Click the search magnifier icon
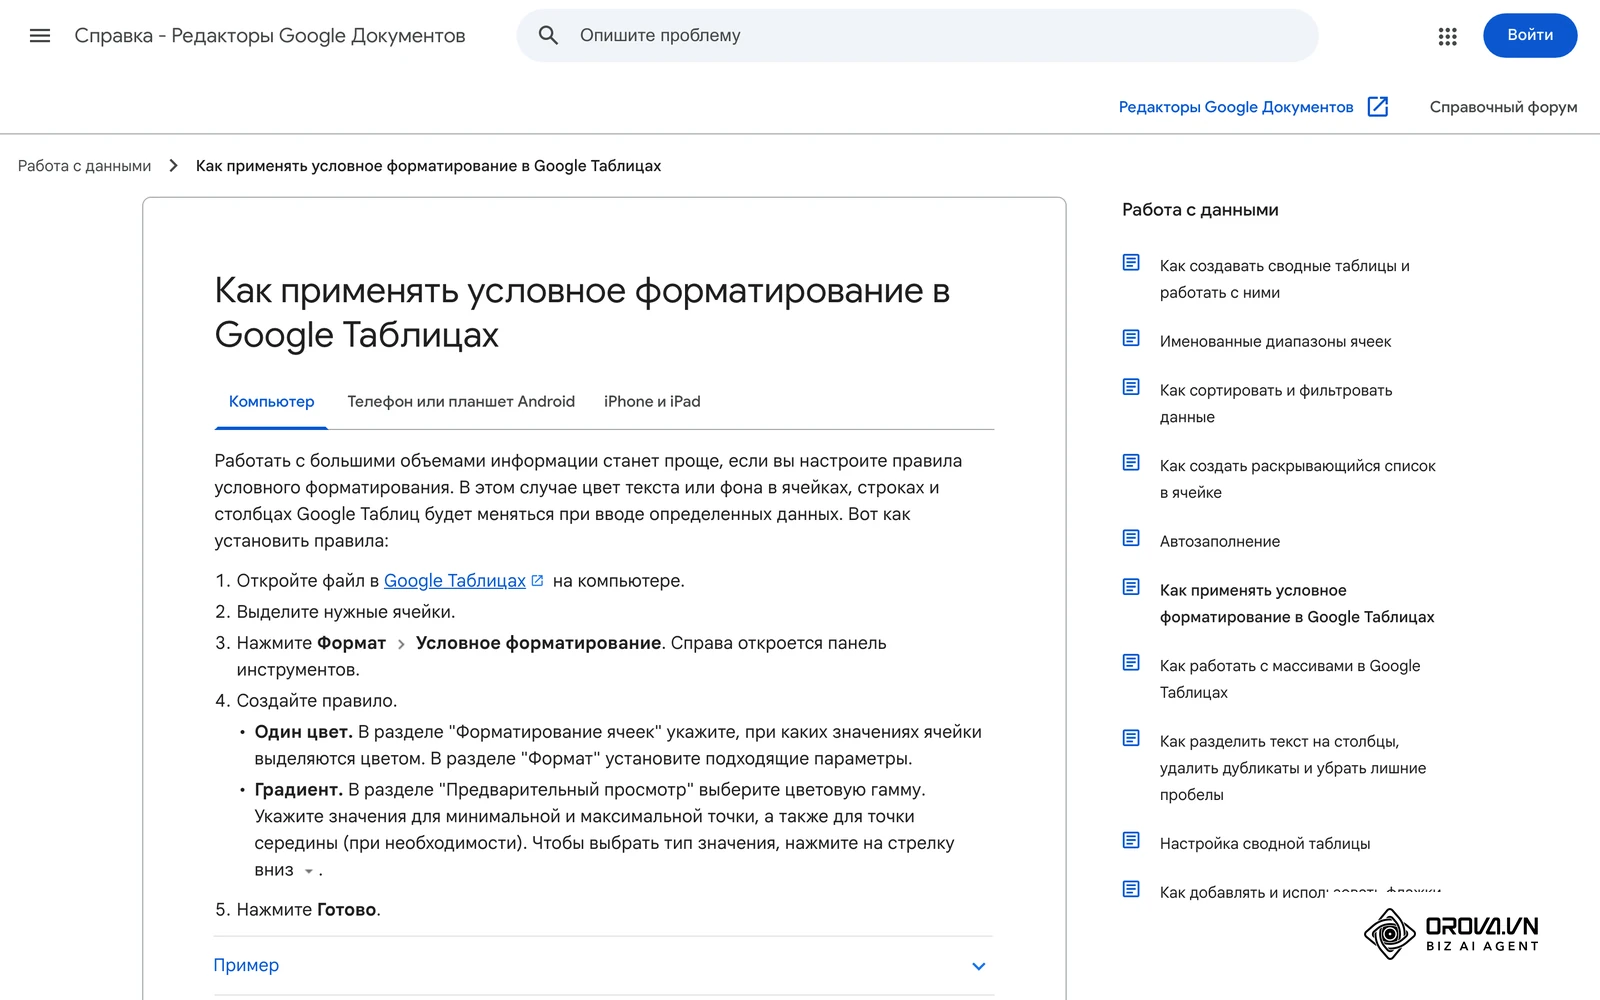Viewport: 1600px width, 1000px height. pos(548,35)
